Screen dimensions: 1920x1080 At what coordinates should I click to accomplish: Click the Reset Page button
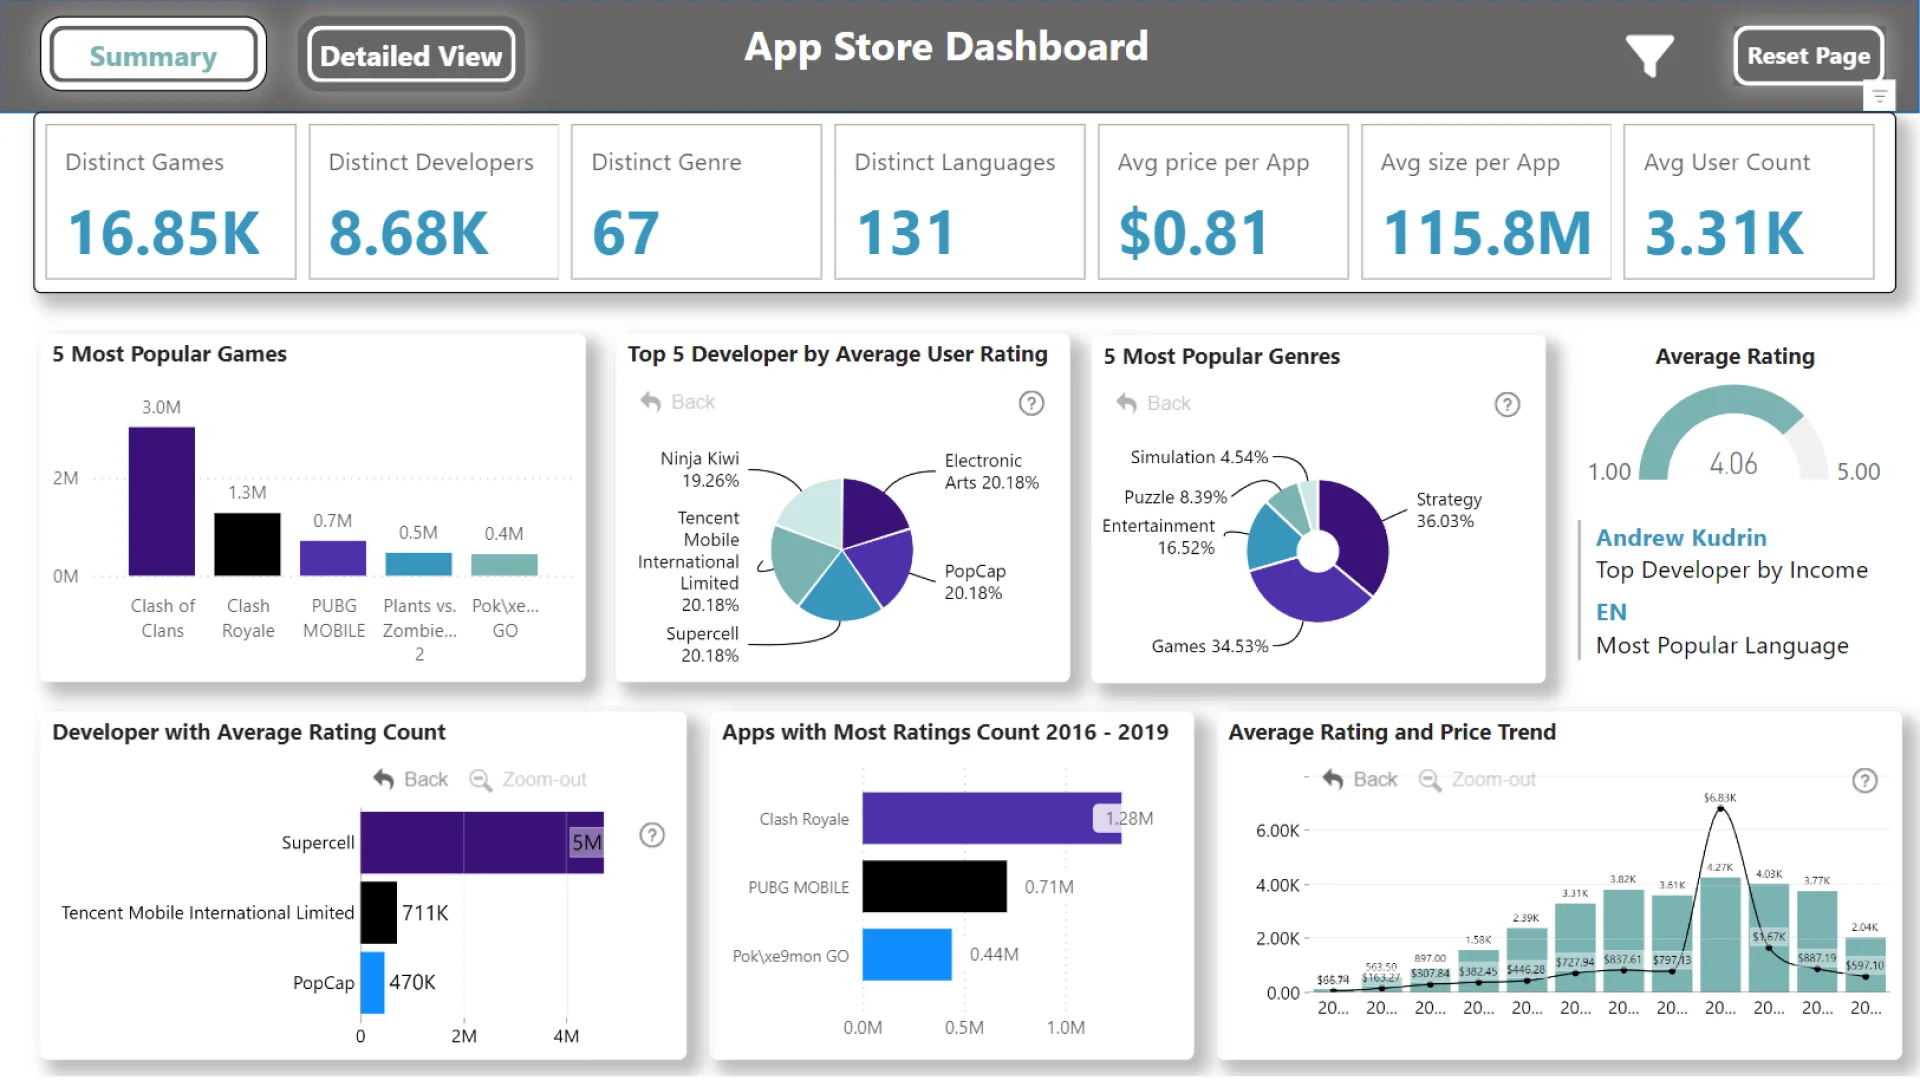pos(1808,55)
